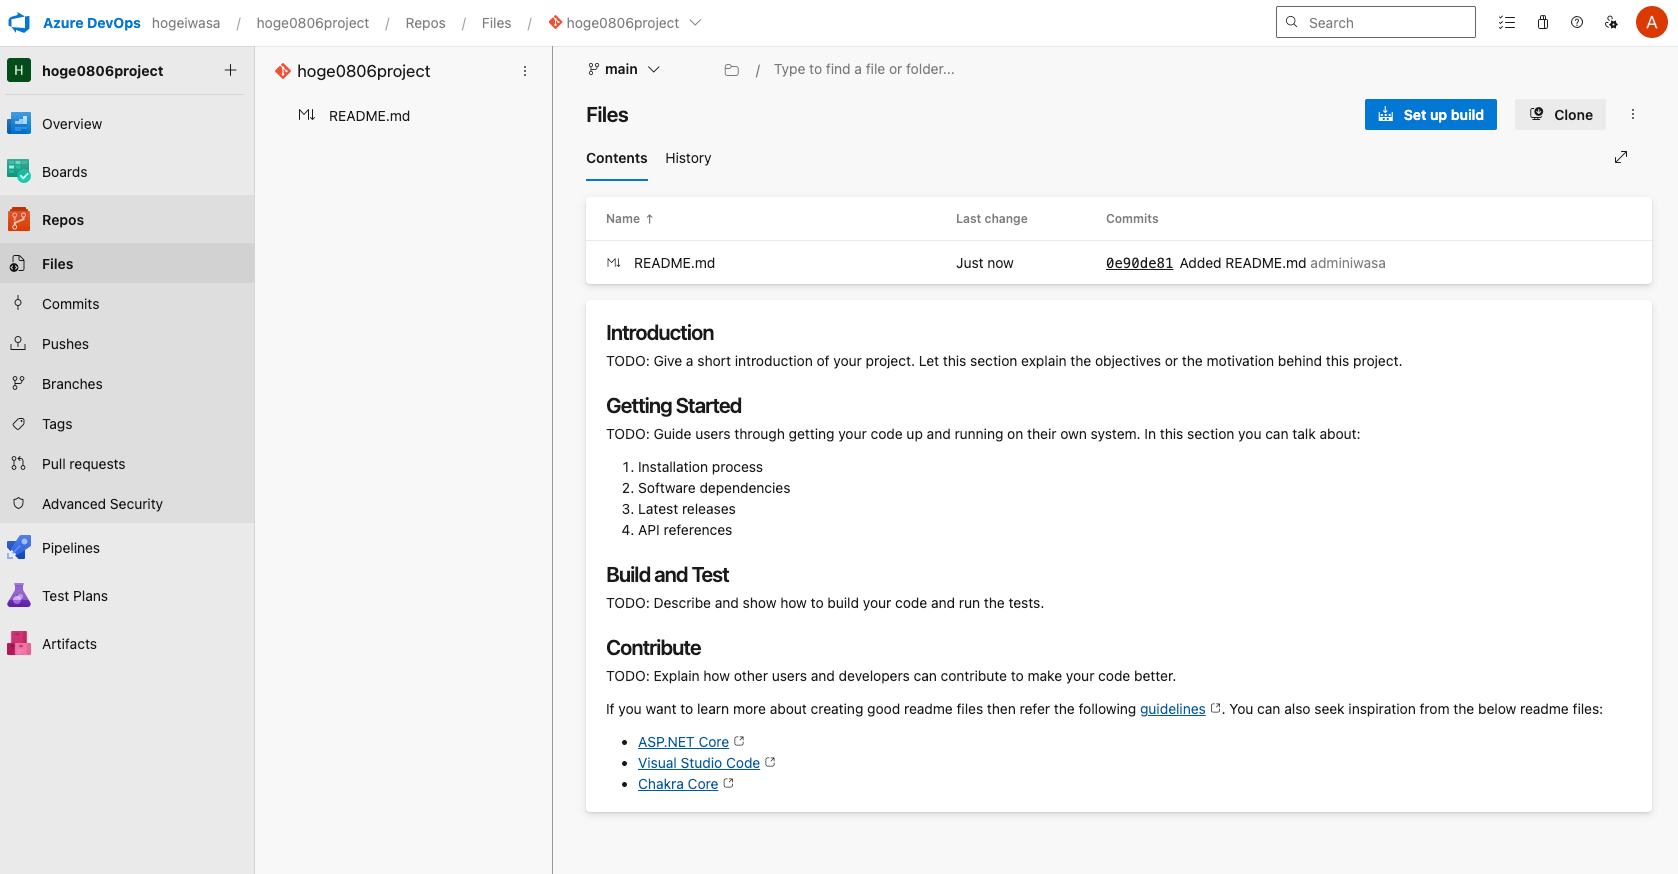Click the Commits column header
Screen dimensions: 1678x874
(x=1132, y=219)
